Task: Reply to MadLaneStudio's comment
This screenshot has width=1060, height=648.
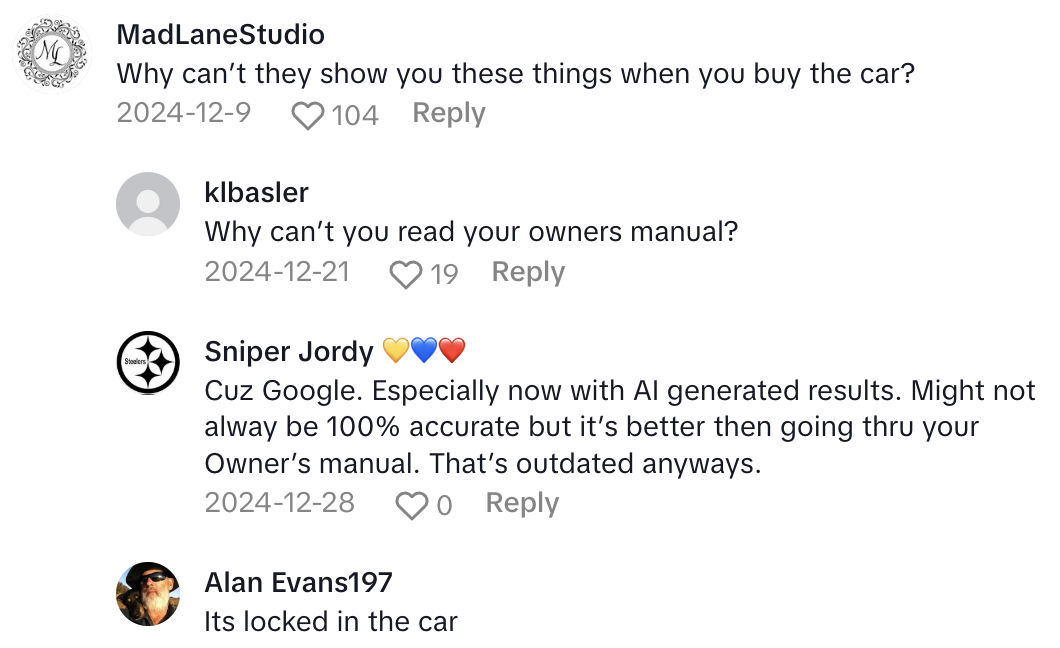Action: [448, 114]
